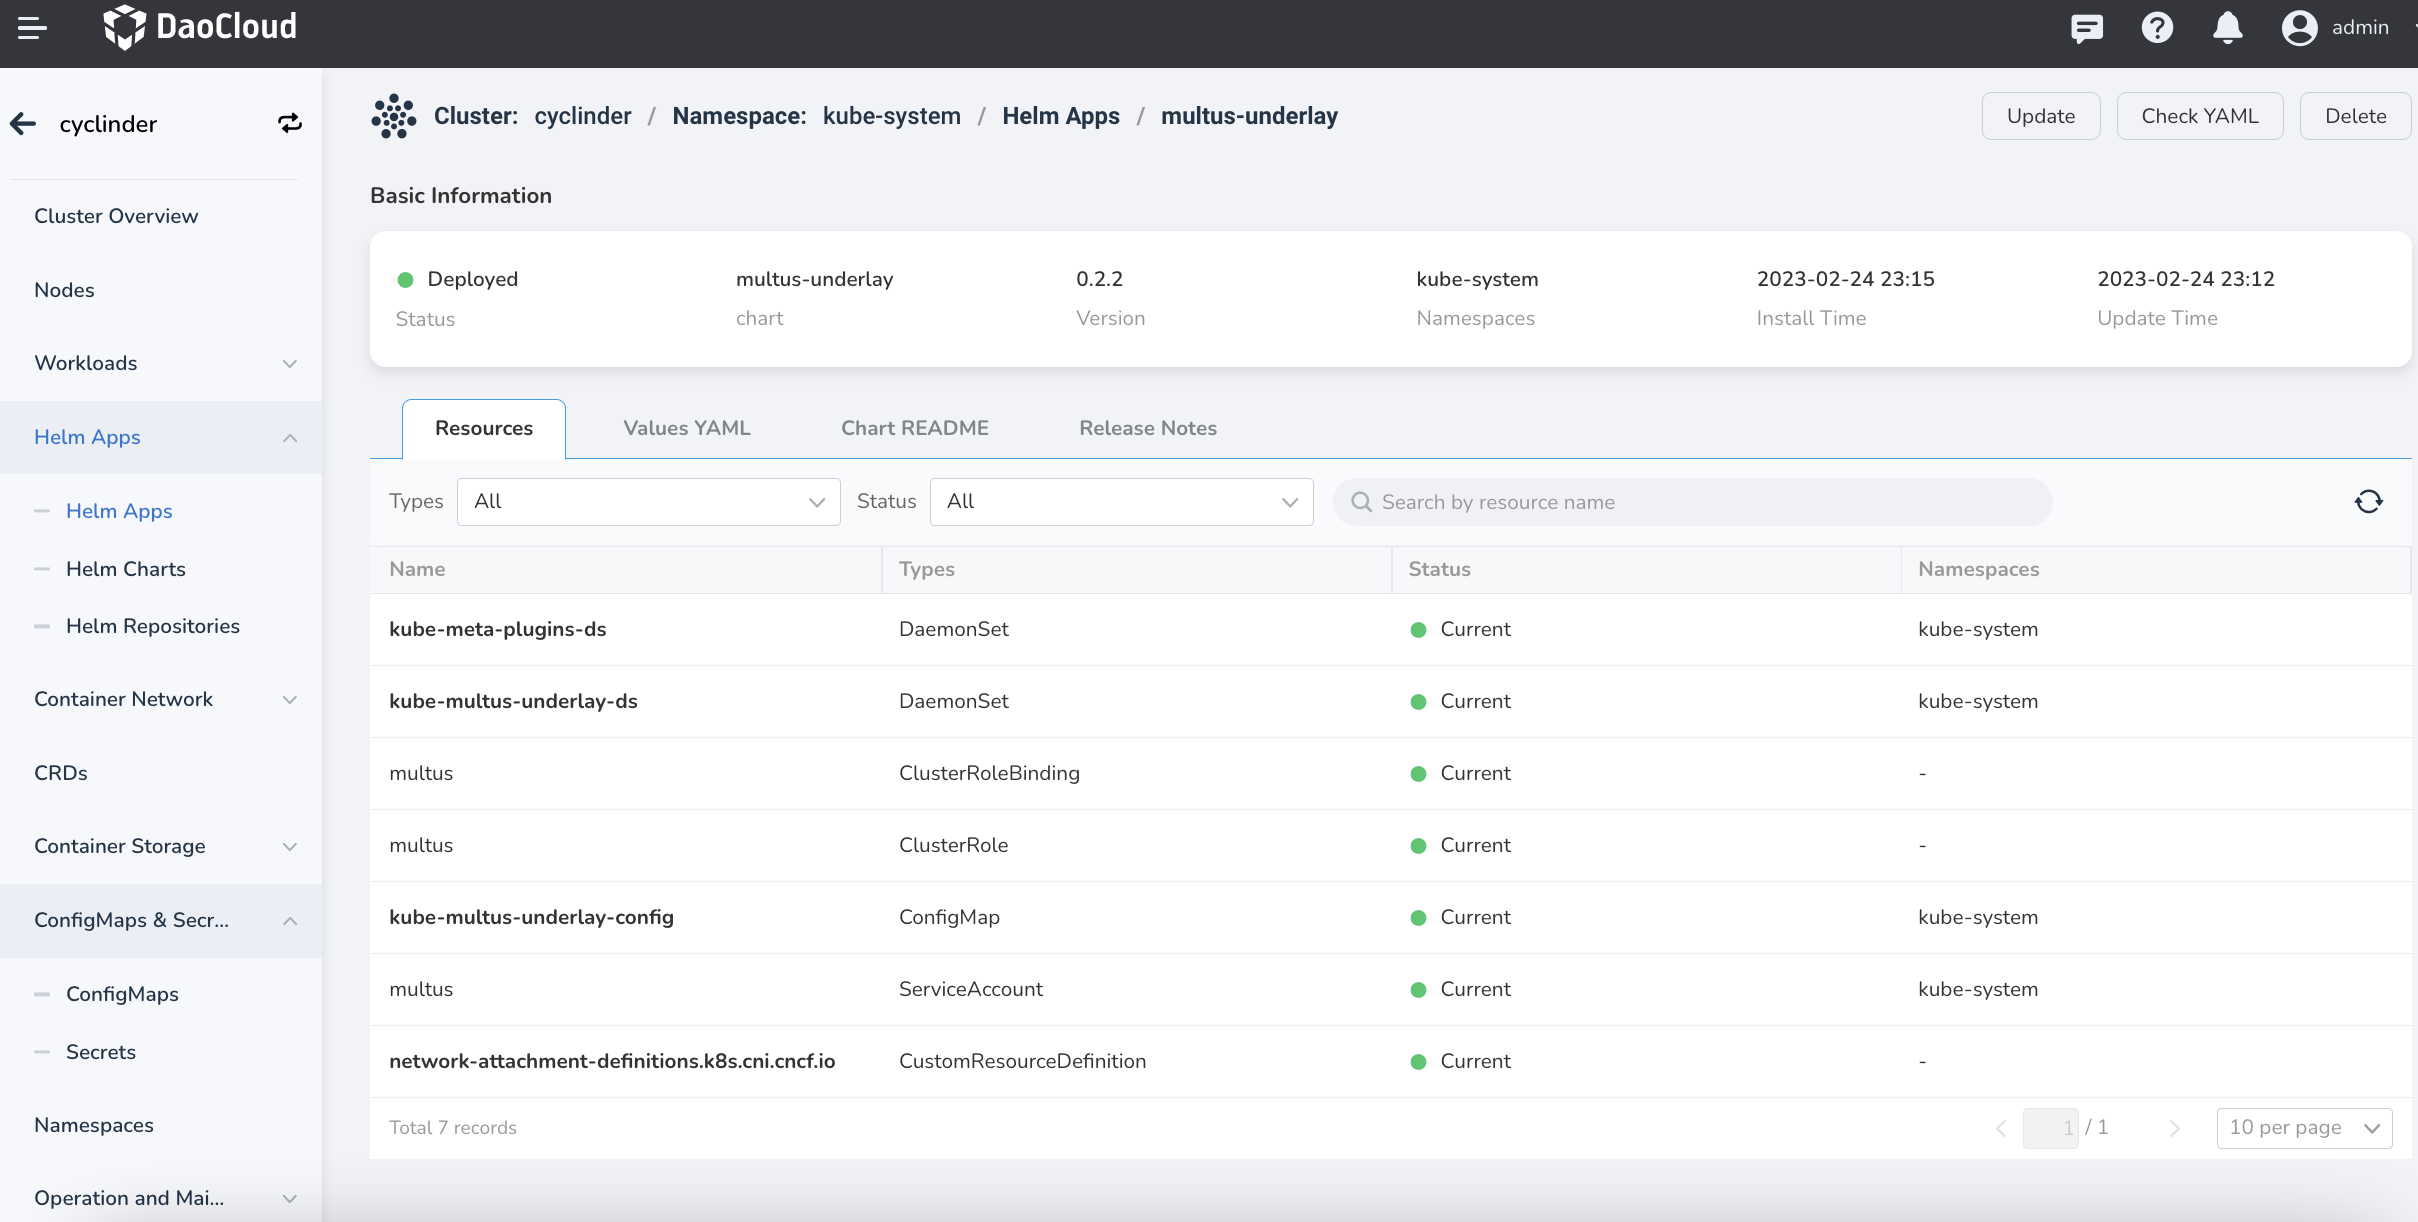Refresh the resources list

2368,502
